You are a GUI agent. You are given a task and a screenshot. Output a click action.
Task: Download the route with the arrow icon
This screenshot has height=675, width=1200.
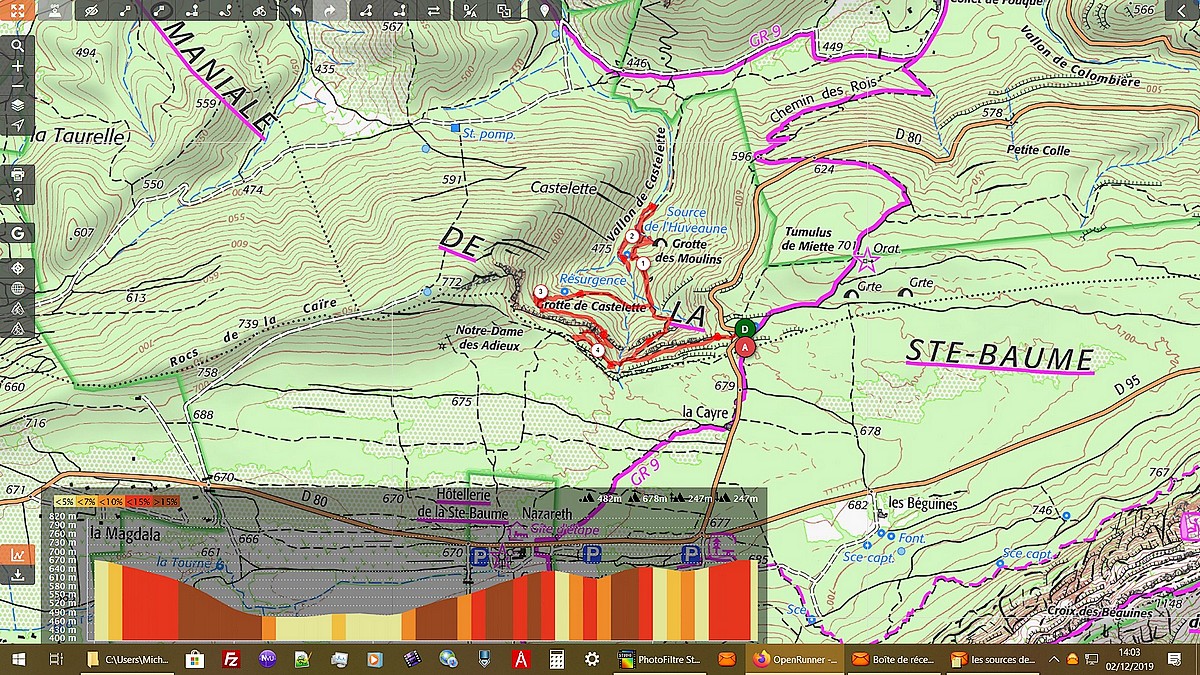point(17,575)
